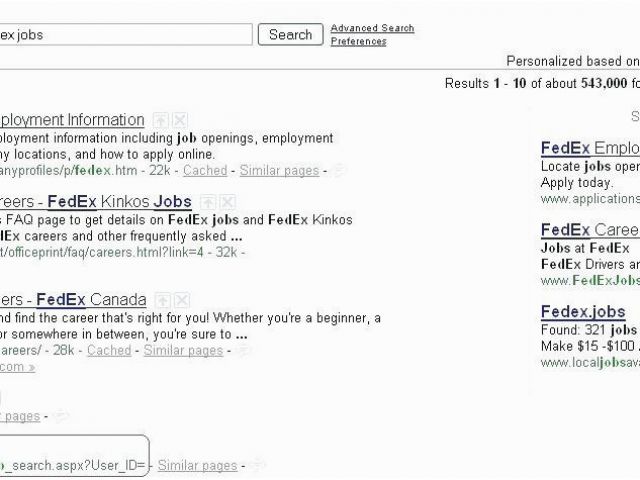This screenshot has width=640, height=480.
Task: Open Cached version of Employment Information result
Action: click(205, 170)
